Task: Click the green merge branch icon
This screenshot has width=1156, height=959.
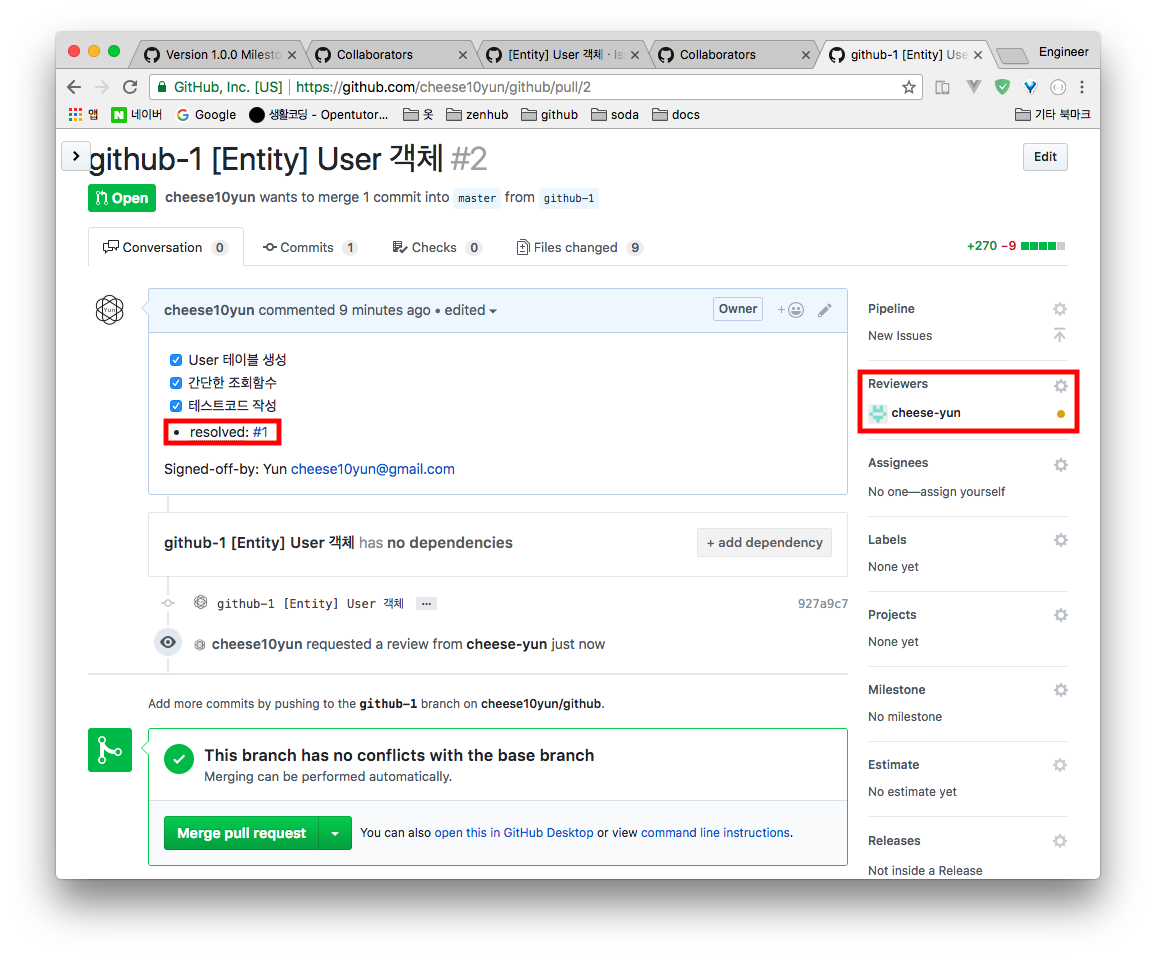Action: click(x=110, y=750)
